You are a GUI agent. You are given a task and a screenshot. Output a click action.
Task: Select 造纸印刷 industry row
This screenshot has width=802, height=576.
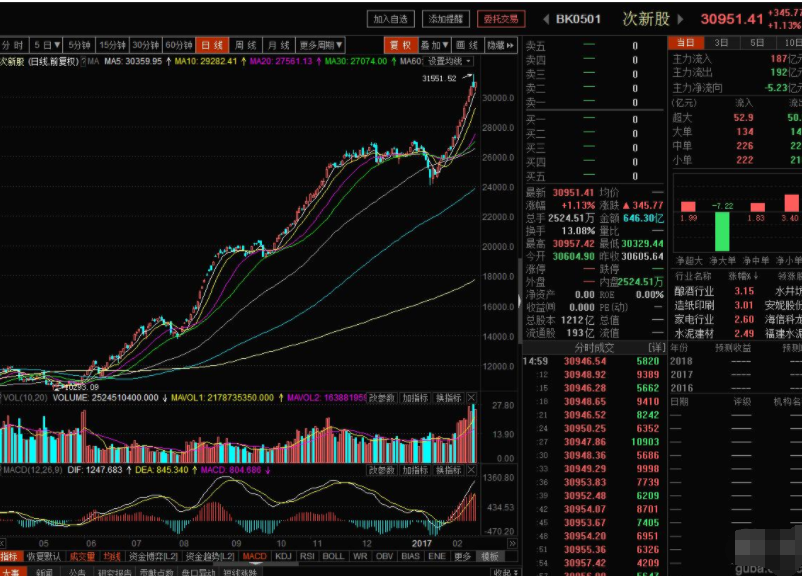point(734,305)
